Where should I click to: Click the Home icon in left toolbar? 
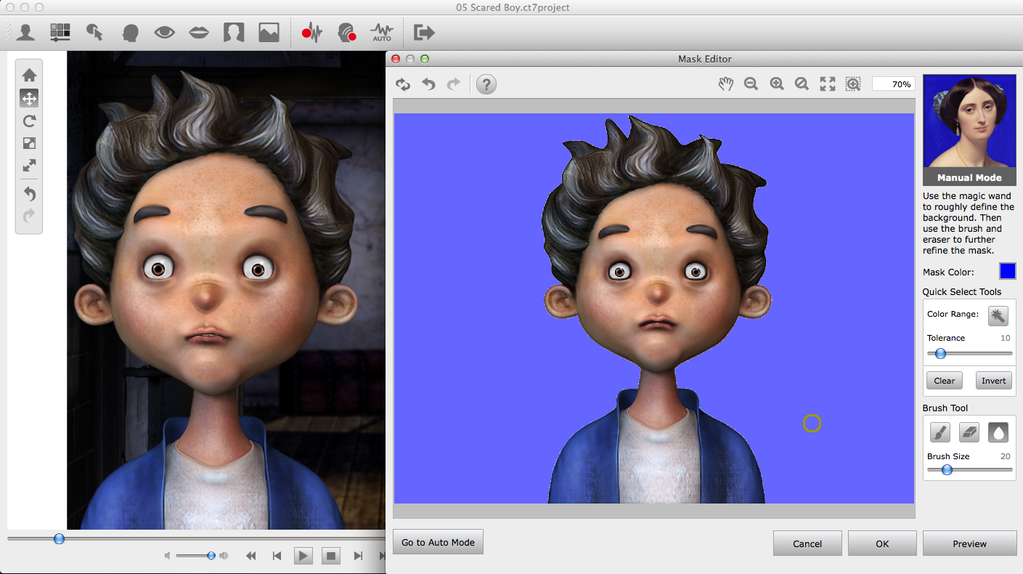click(x=29, y=75)
